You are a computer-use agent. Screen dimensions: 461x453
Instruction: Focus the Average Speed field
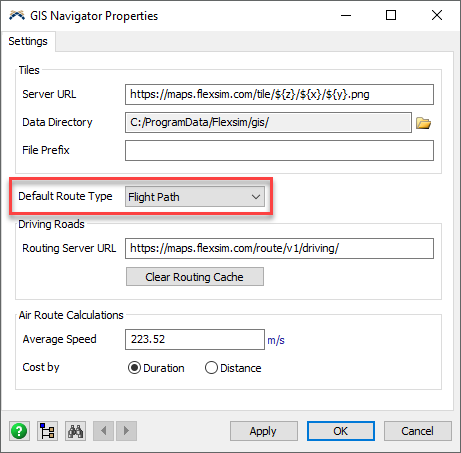pyautogui.click(x=195, y=339)
